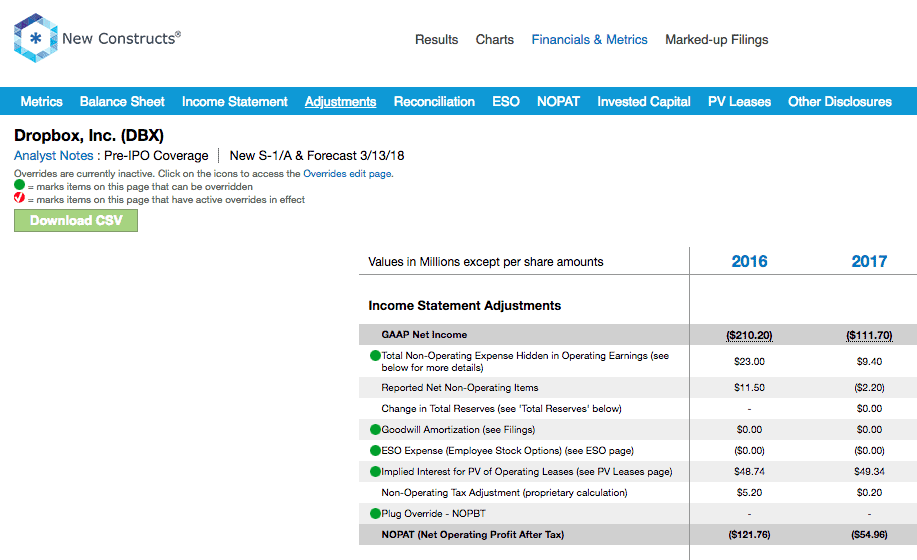This screenshot has height=560, width=917.
Task: Click the New Constructs brand name text
Action: tap(122, 39)
